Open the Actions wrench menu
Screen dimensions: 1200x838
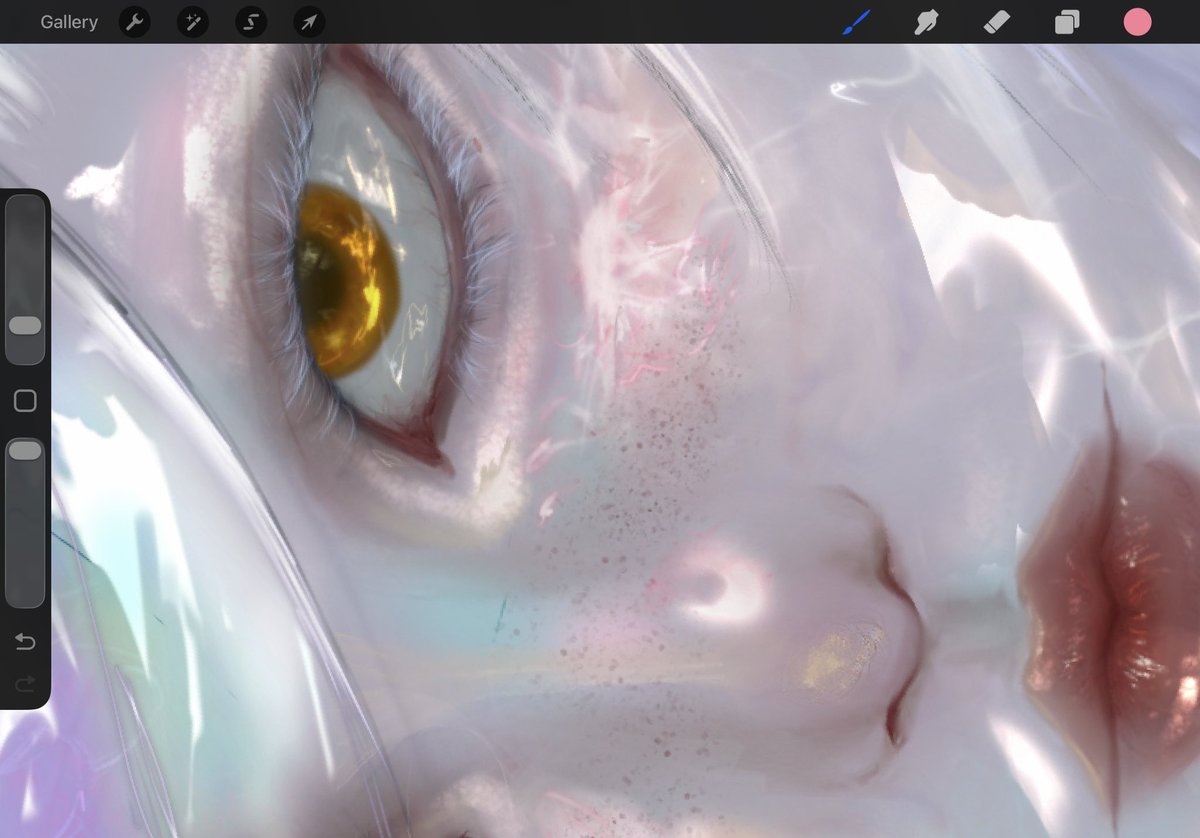pyautogui.click(x=133, y=22)
